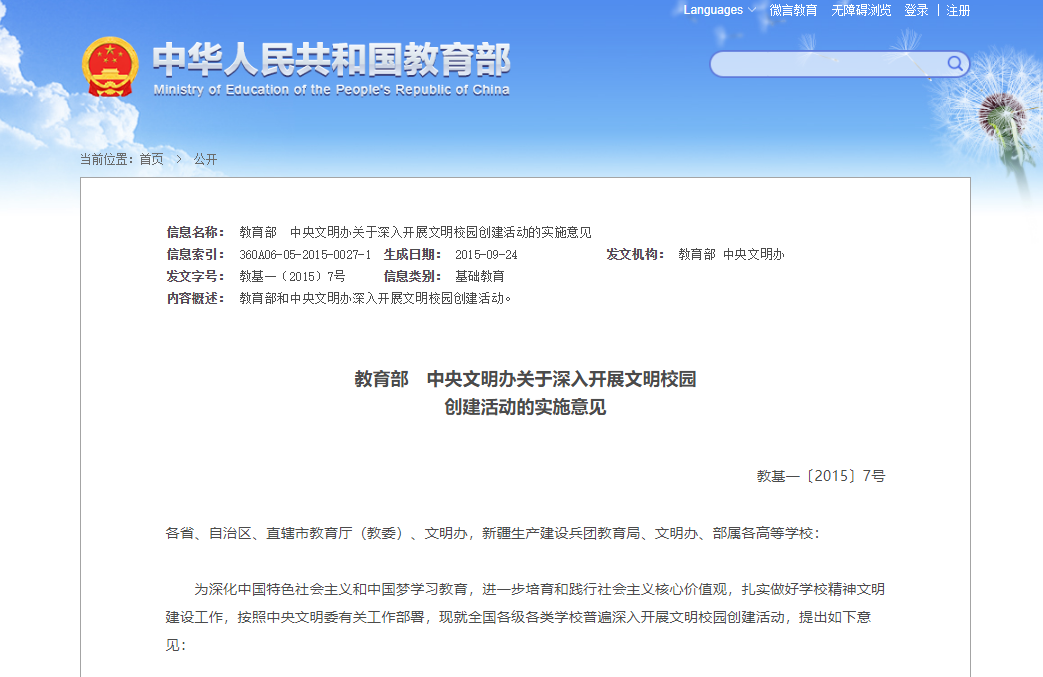This screenshot has width=1043, height=677.
Task: Click the breadcrumb arrow separator
Action: [179, 159]
